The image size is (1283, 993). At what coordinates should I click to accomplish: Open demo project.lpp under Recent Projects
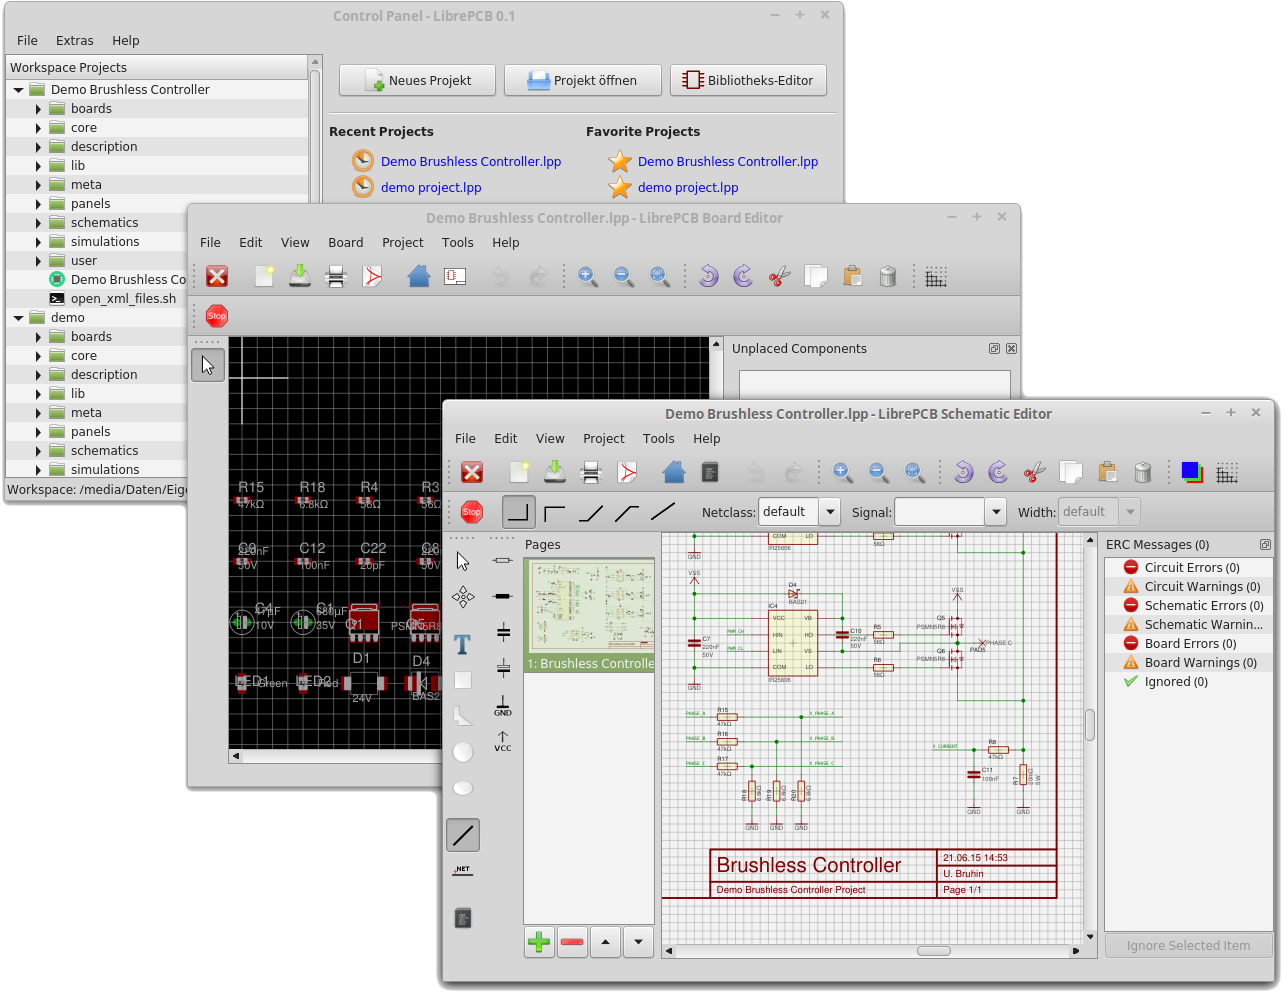430,188
